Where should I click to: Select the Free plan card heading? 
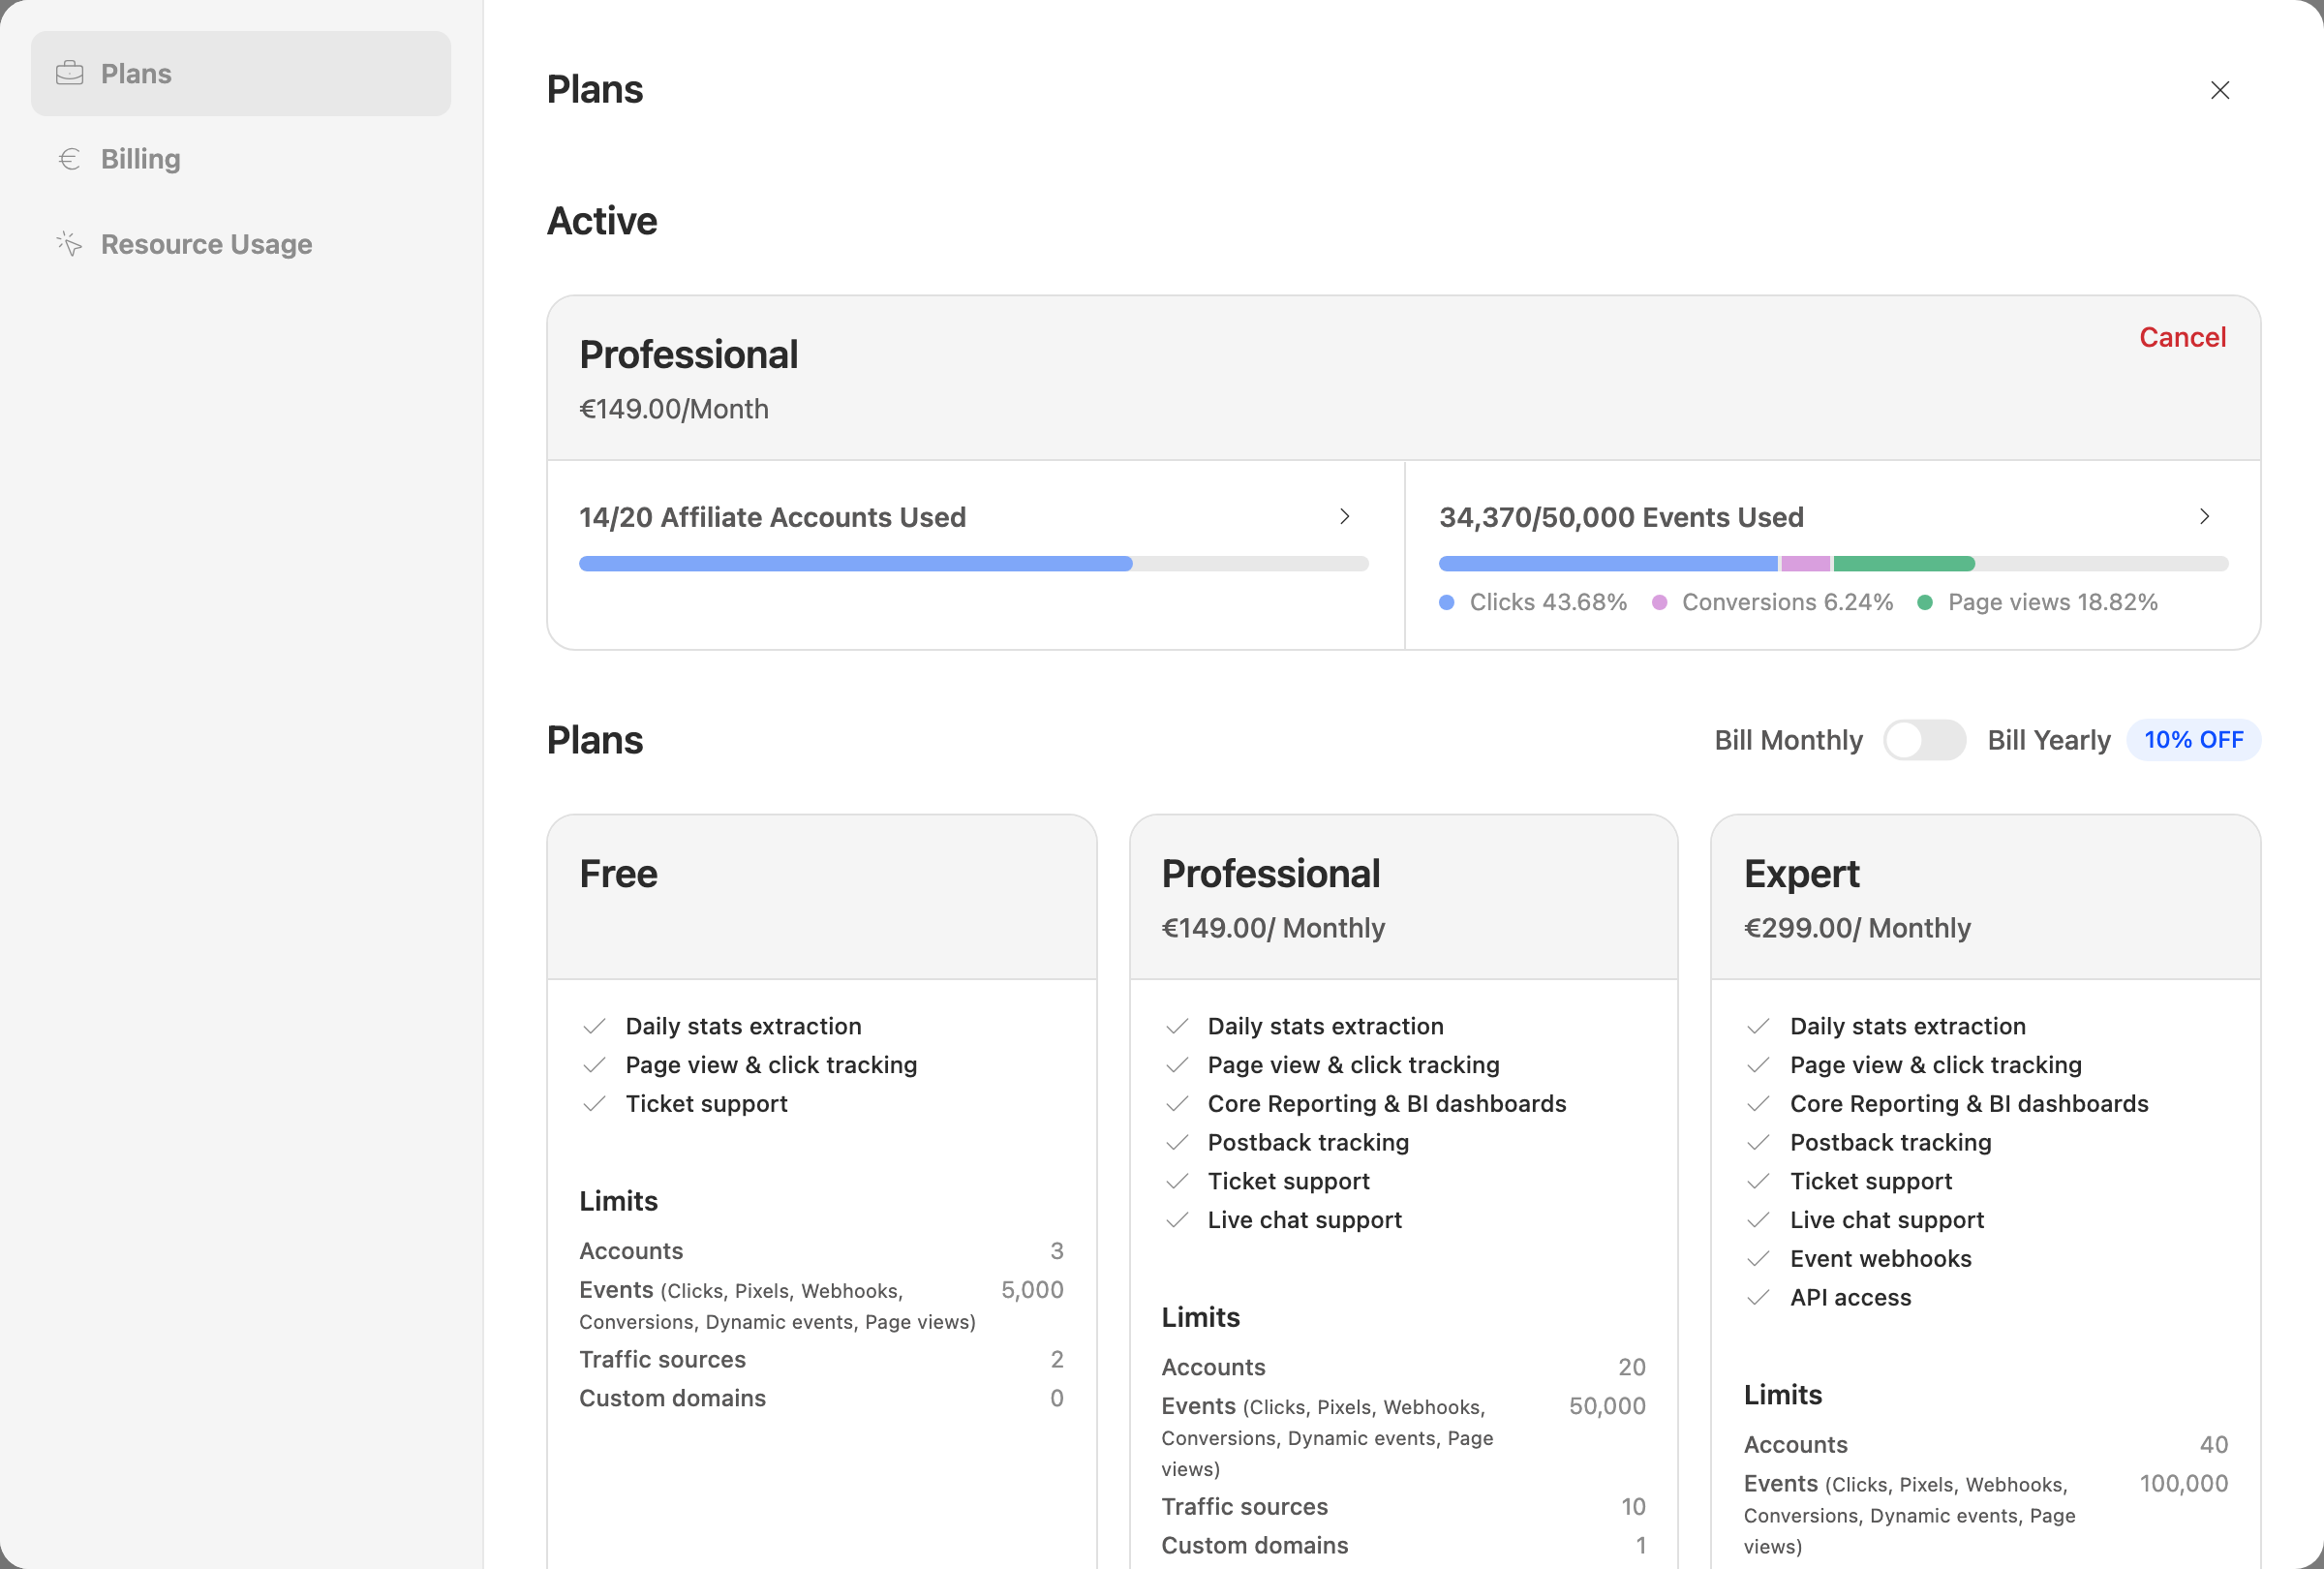pyautogui.click(x=618, y=874)
